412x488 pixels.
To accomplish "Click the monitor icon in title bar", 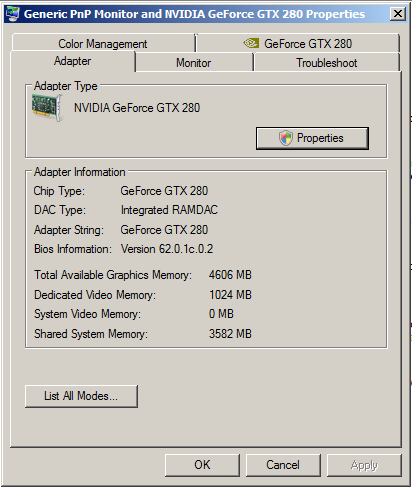I will [13, 14].
